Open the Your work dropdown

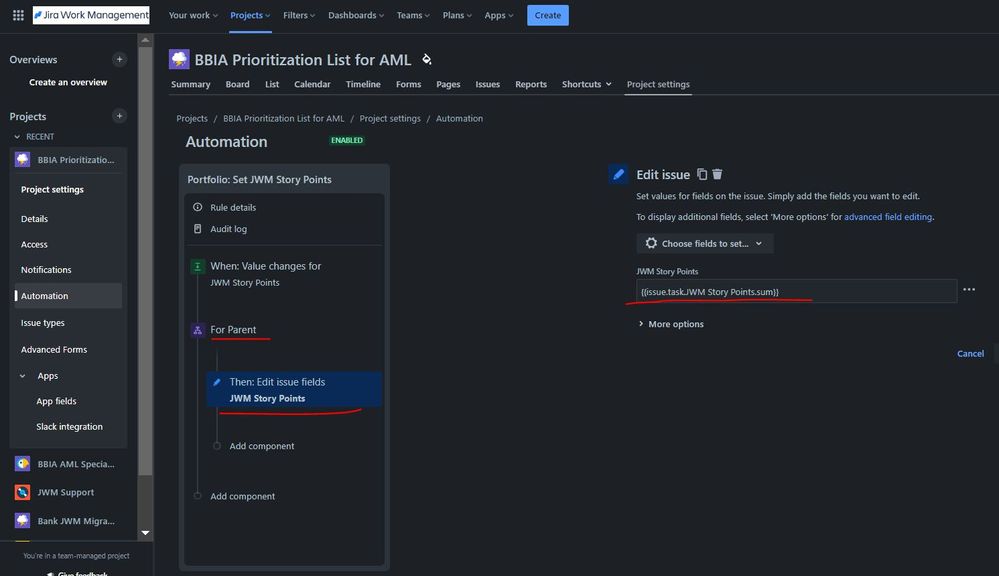click(193, 15)
